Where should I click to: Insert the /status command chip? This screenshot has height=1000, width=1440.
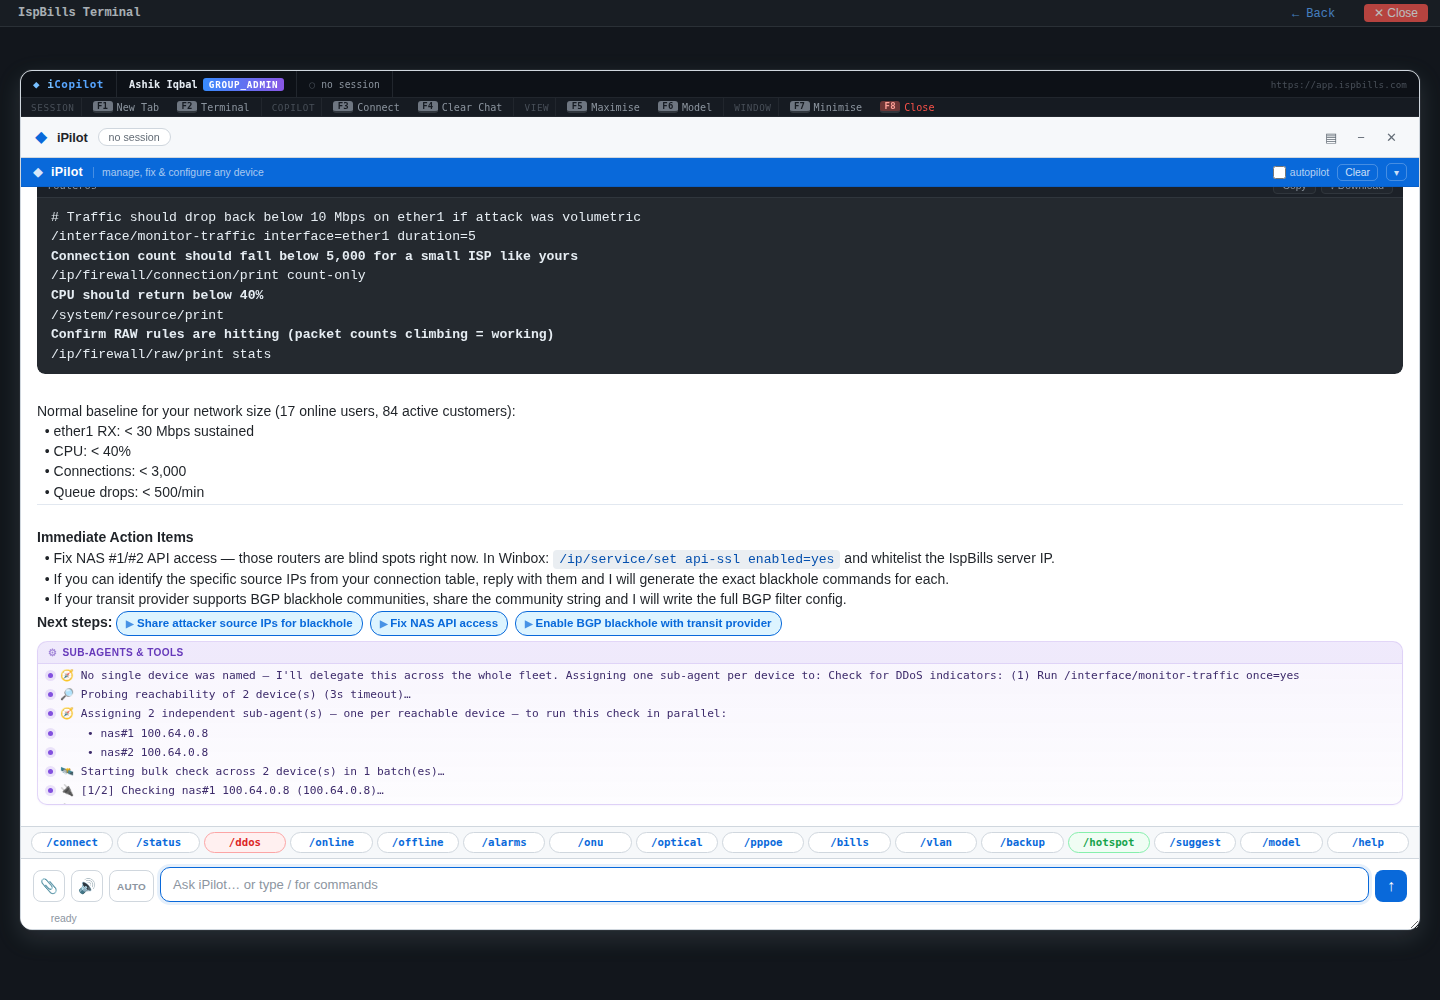(x=158, y=843)
